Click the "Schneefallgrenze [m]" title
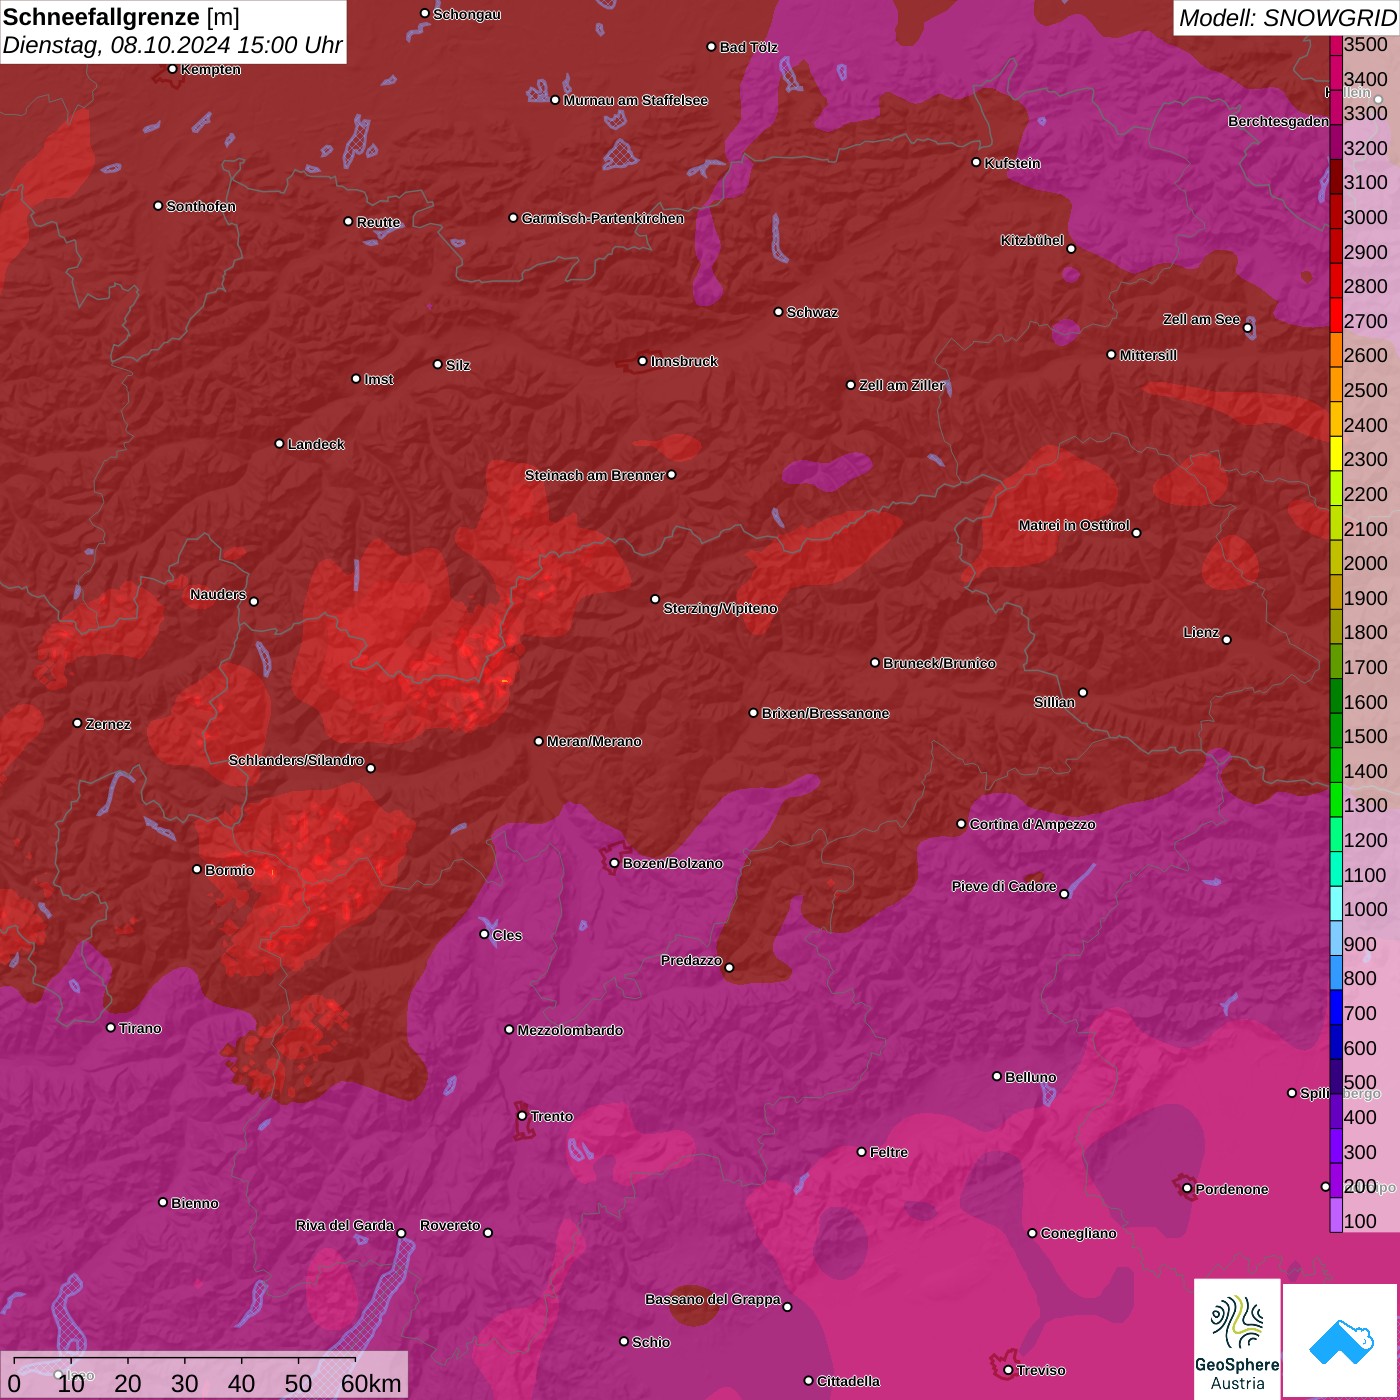Viewport: 1400px width, 1400px height. point(121,18)
